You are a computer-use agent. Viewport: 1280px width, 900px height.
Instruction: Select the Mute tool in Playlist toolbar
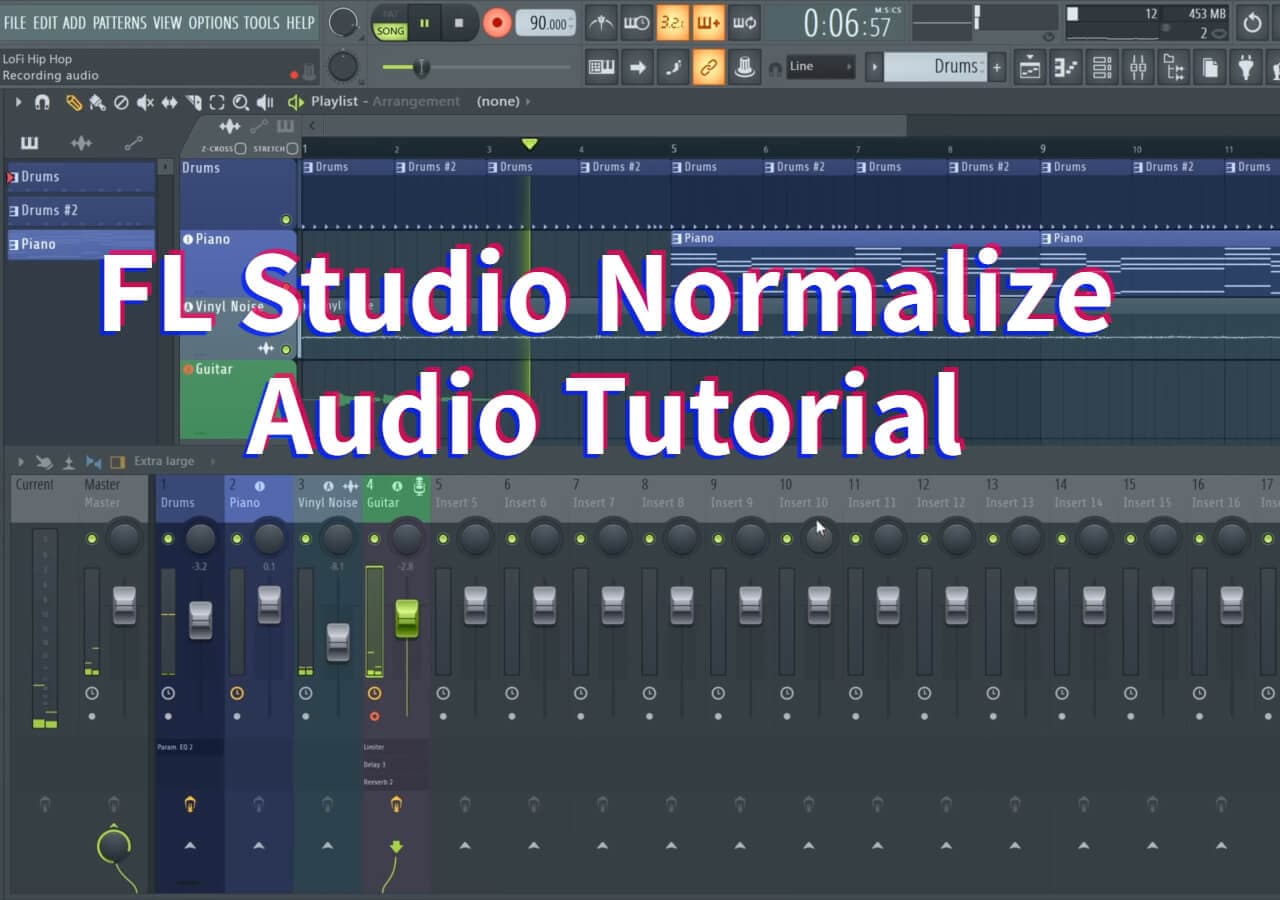[x=145, y=102]
